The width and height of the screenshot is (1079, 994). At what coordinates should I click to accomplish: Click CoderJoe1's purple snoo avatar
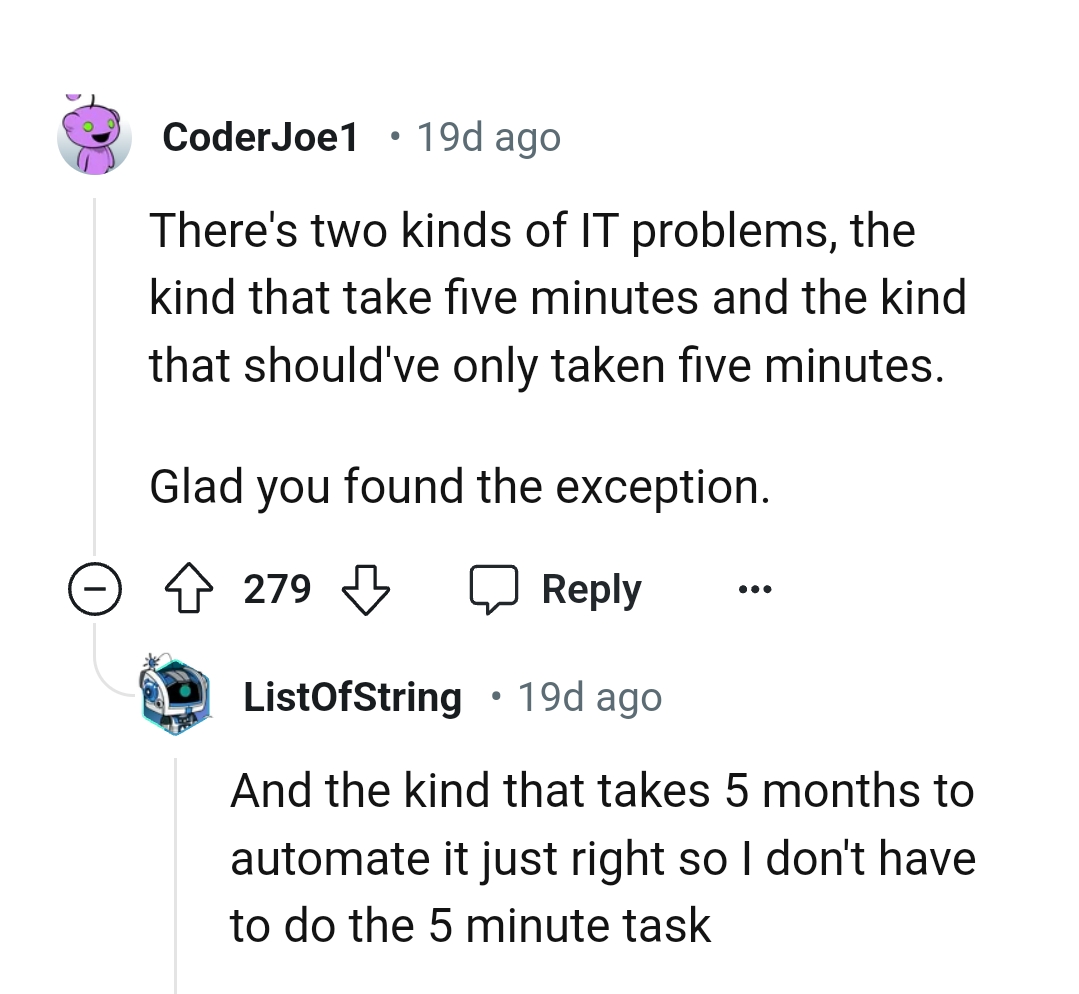click(x=95, y=135)
